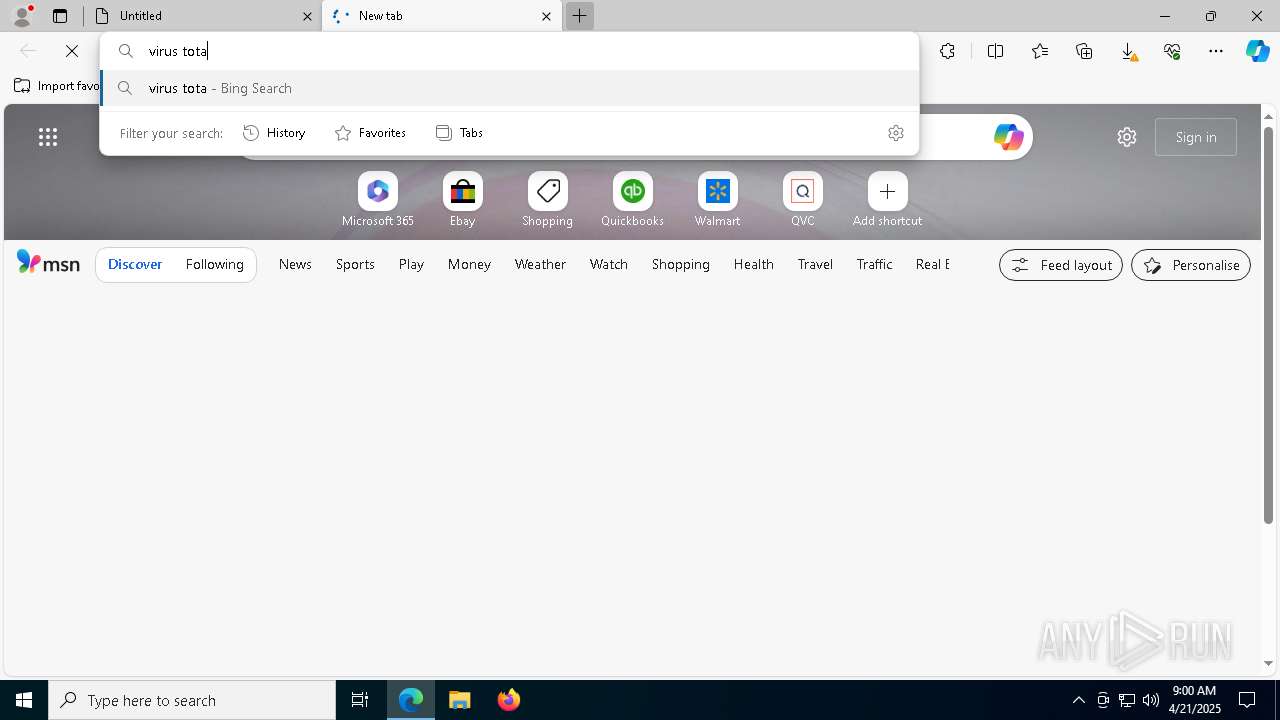Open the Settings and more ellipsis menu

(x=1216, y=51)
